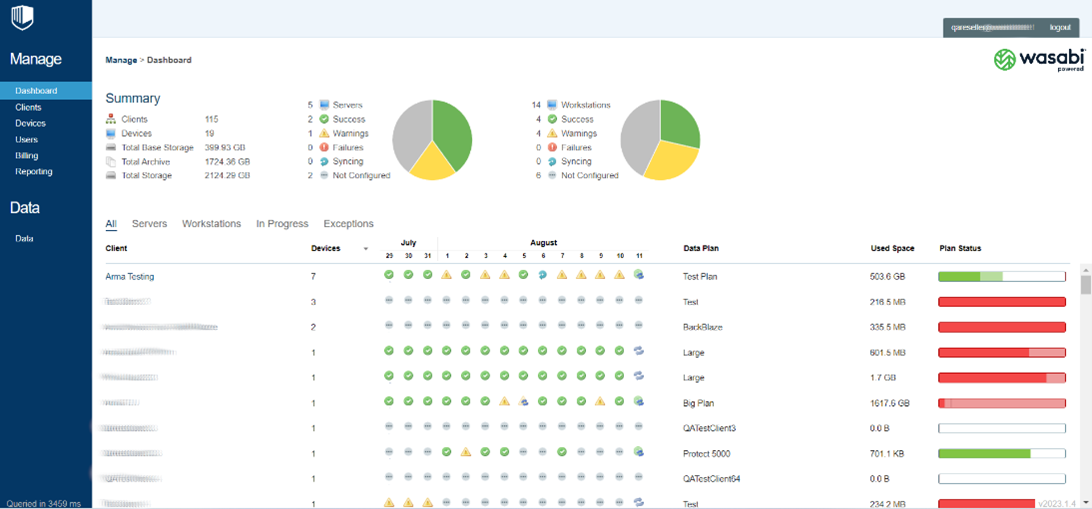Switch to the Servers tab

click(x=150, y=224)
